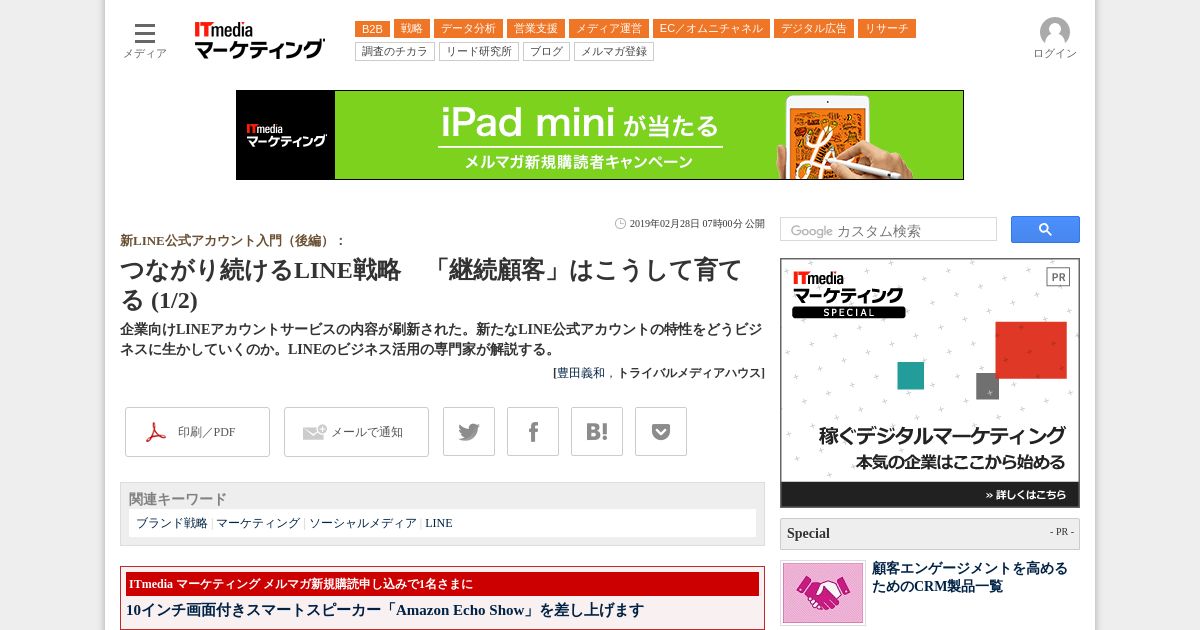
Task: Save article with the Pocket icon
Action: 661,432
